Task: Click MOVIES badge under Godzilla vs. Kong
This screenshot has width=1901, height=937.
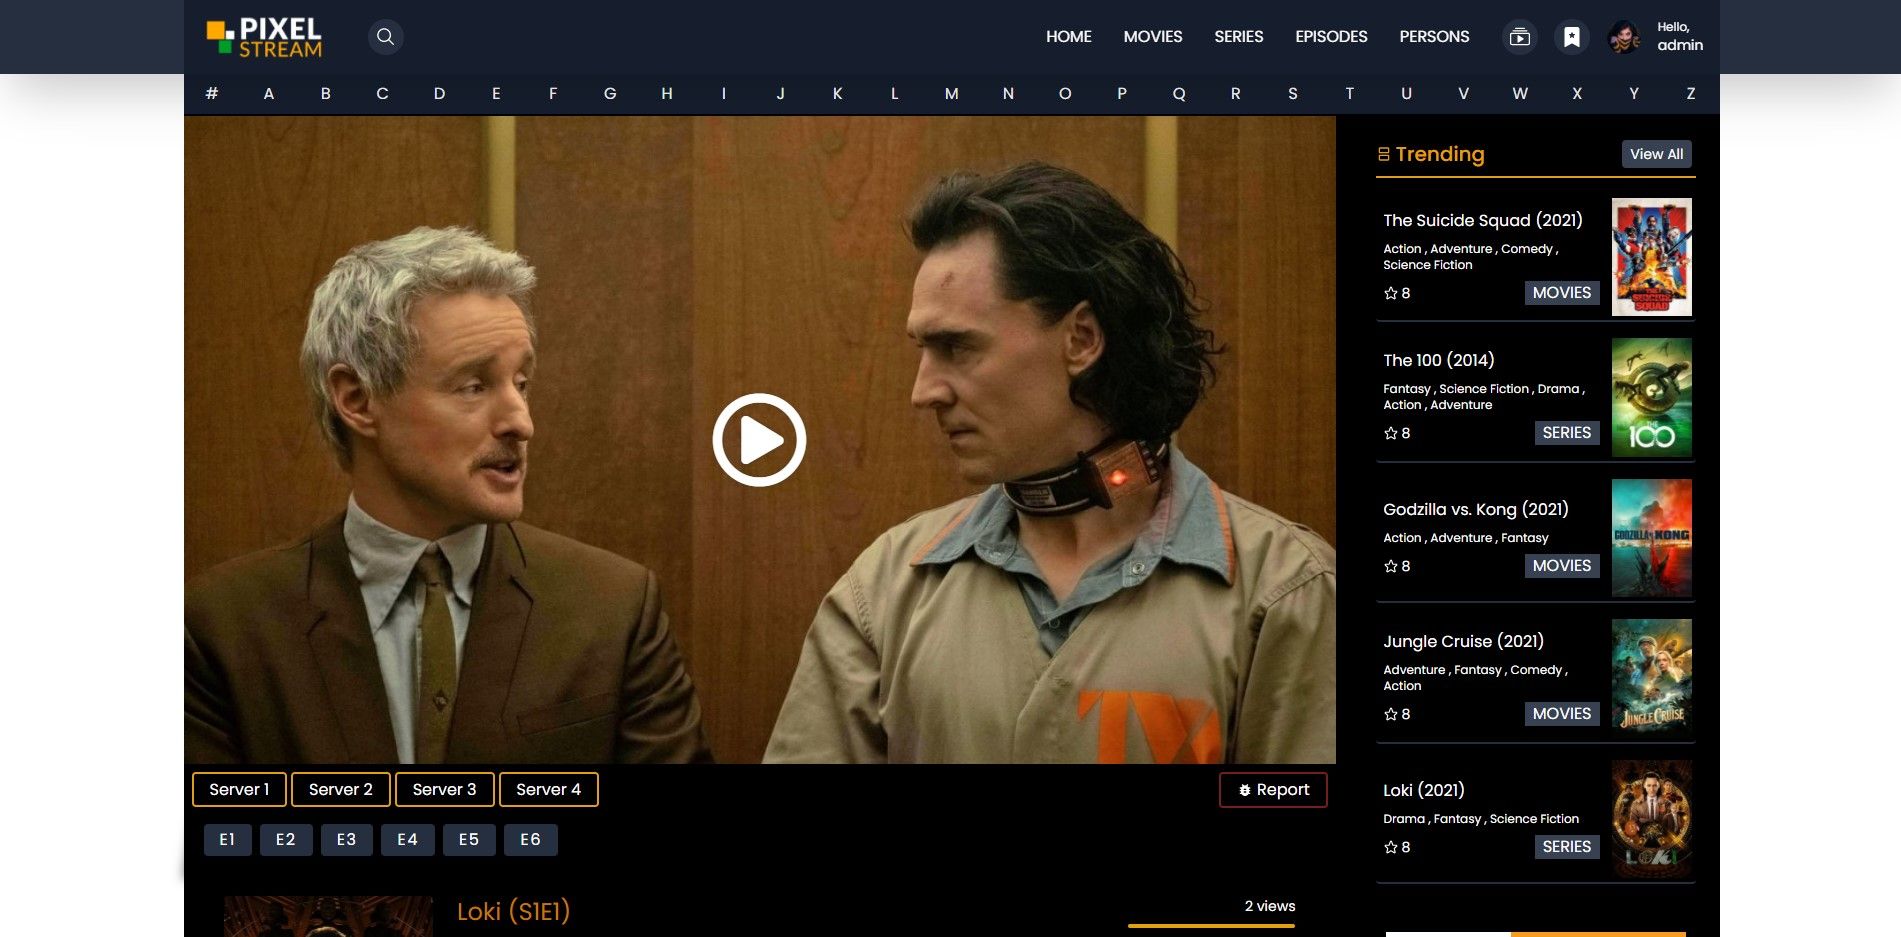Action: pyautogui.click(x=1562, y=566)
